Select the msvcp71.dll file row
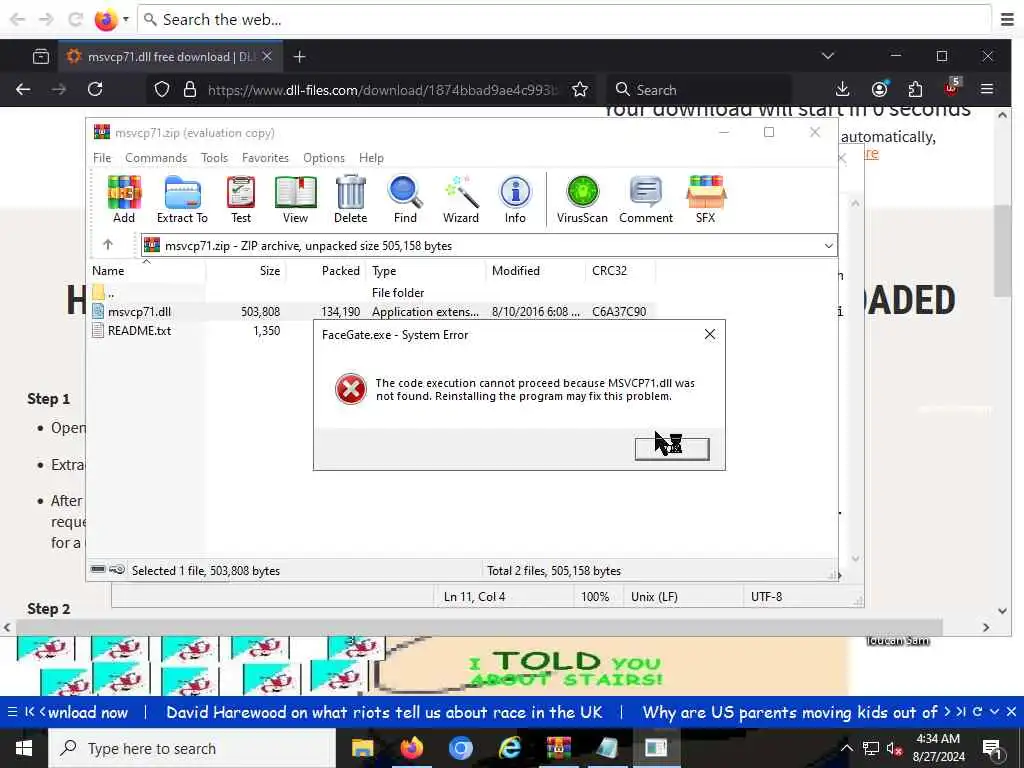This screenshot has height=768, width=1024. click(372, 312)
